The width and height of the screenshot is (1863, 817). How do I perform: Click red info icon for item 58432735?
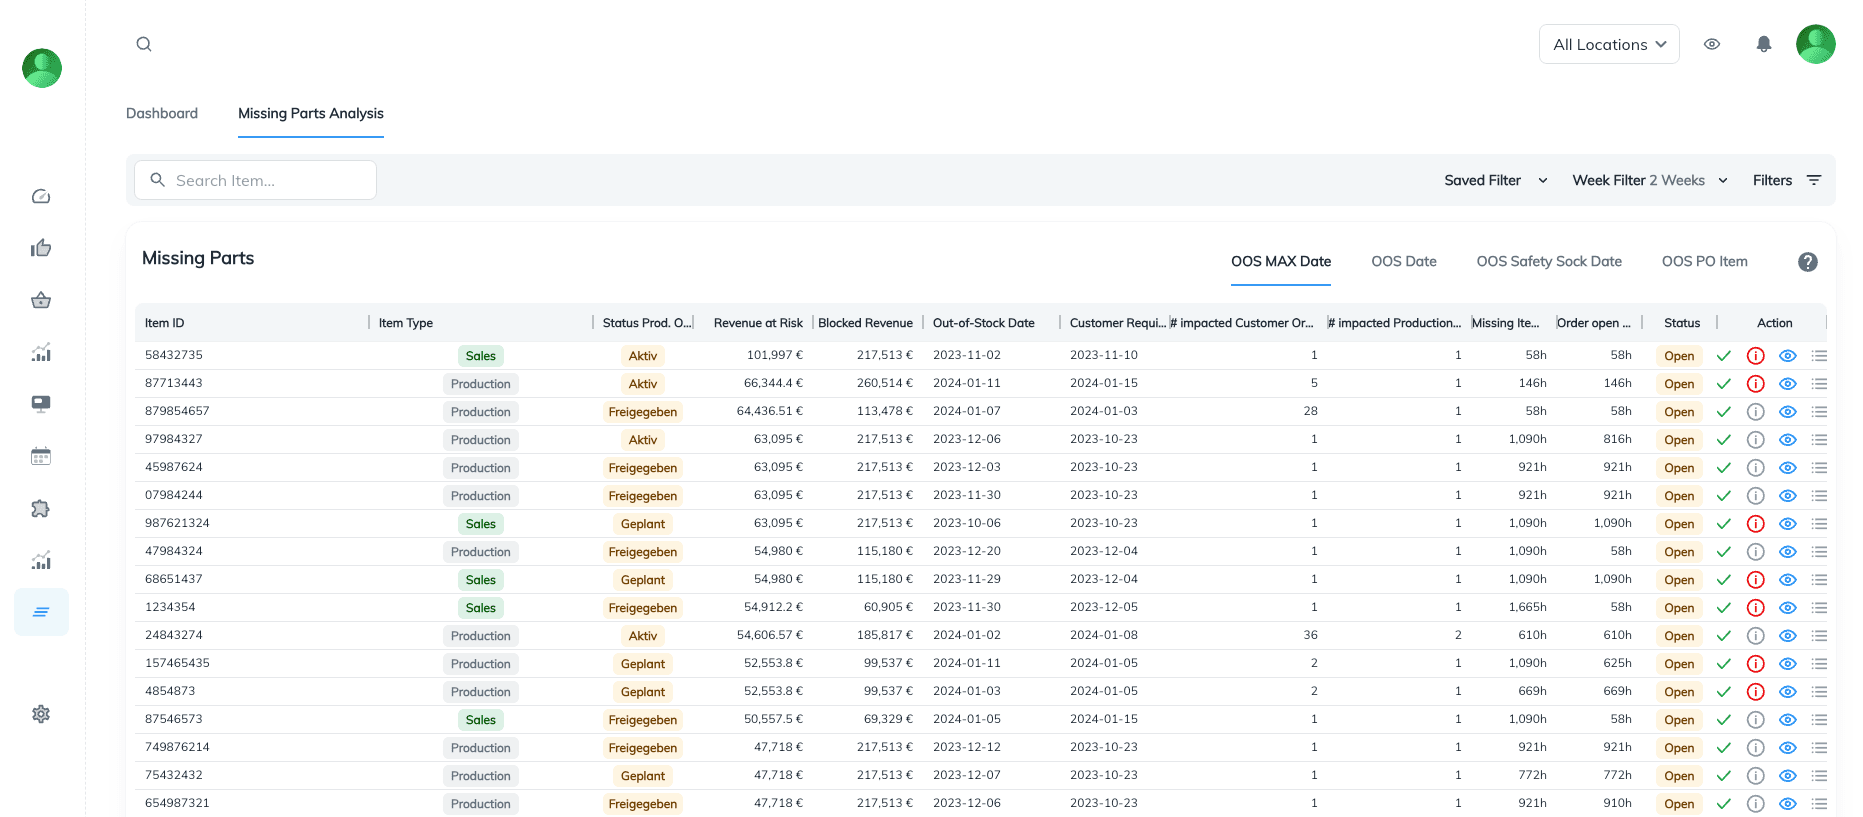coord(1755,356)
